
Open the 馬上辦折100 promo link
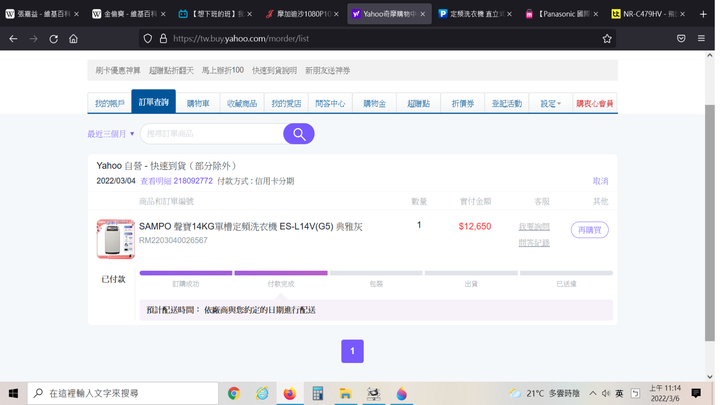click(223, 71)
